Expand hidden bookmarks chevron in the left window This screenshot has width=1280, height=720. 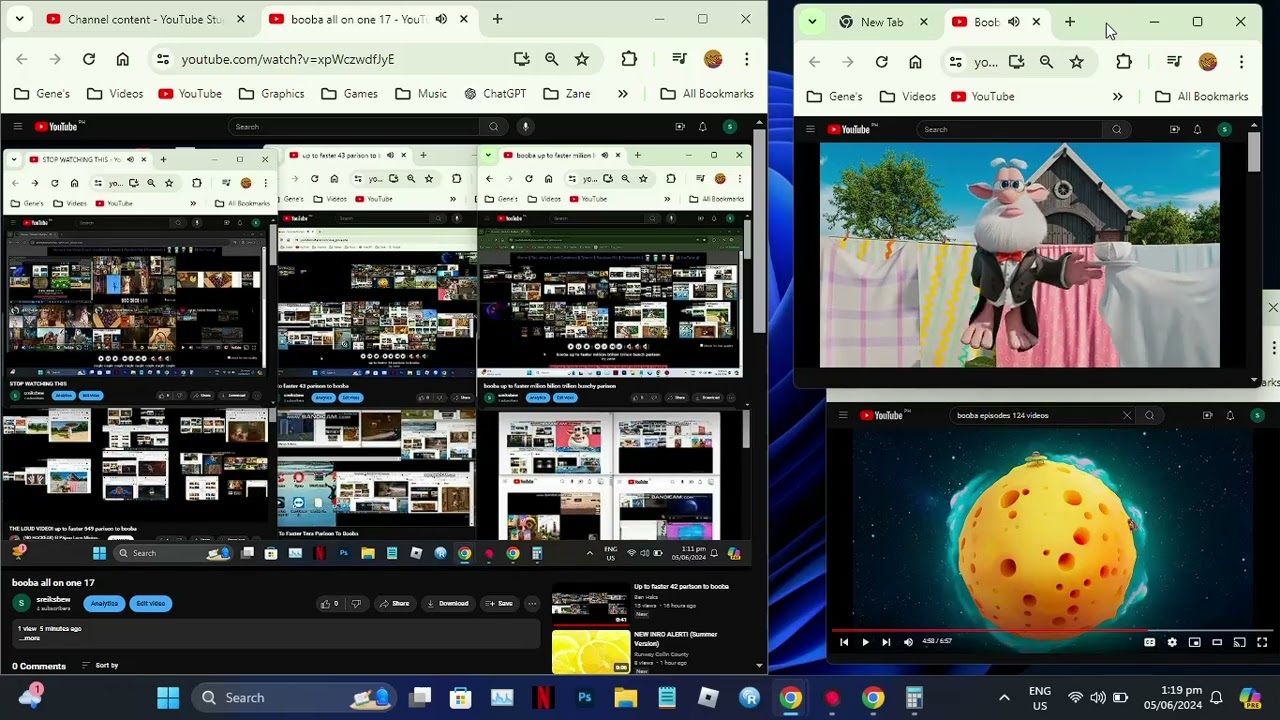click(x=622, y=94)
